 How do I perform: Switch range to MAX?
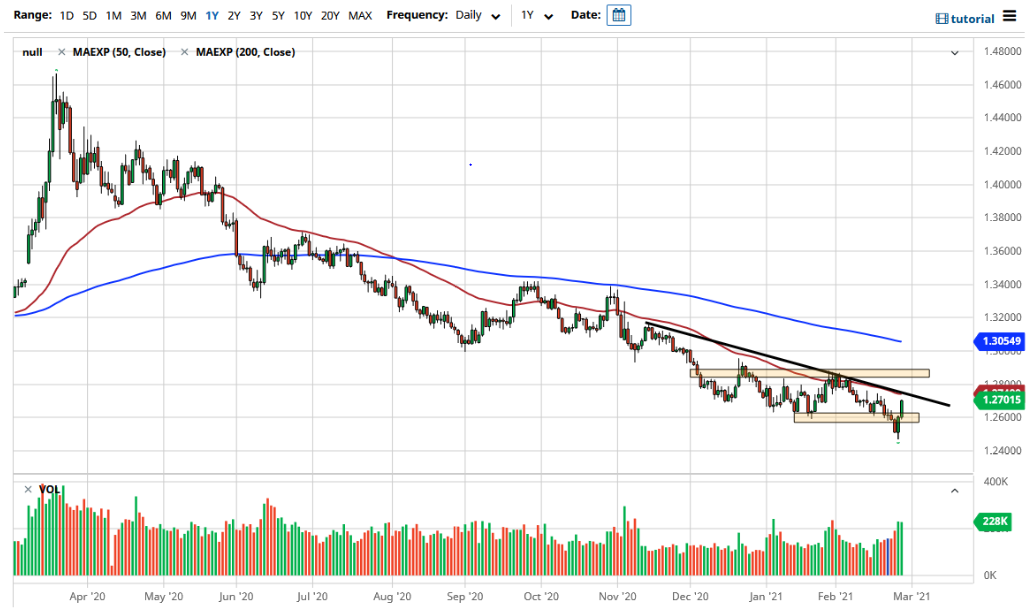coord(360,15)
